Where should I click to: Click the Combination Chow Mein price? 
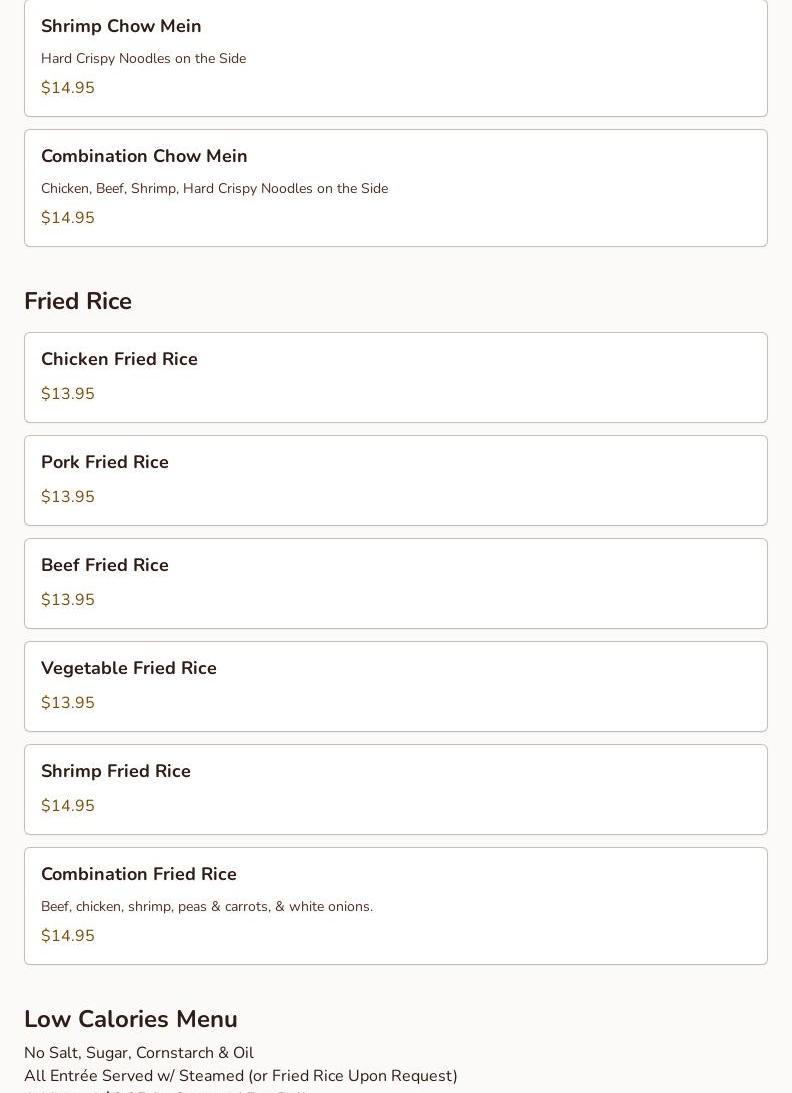pyautogui.click(x=68, y=218)
